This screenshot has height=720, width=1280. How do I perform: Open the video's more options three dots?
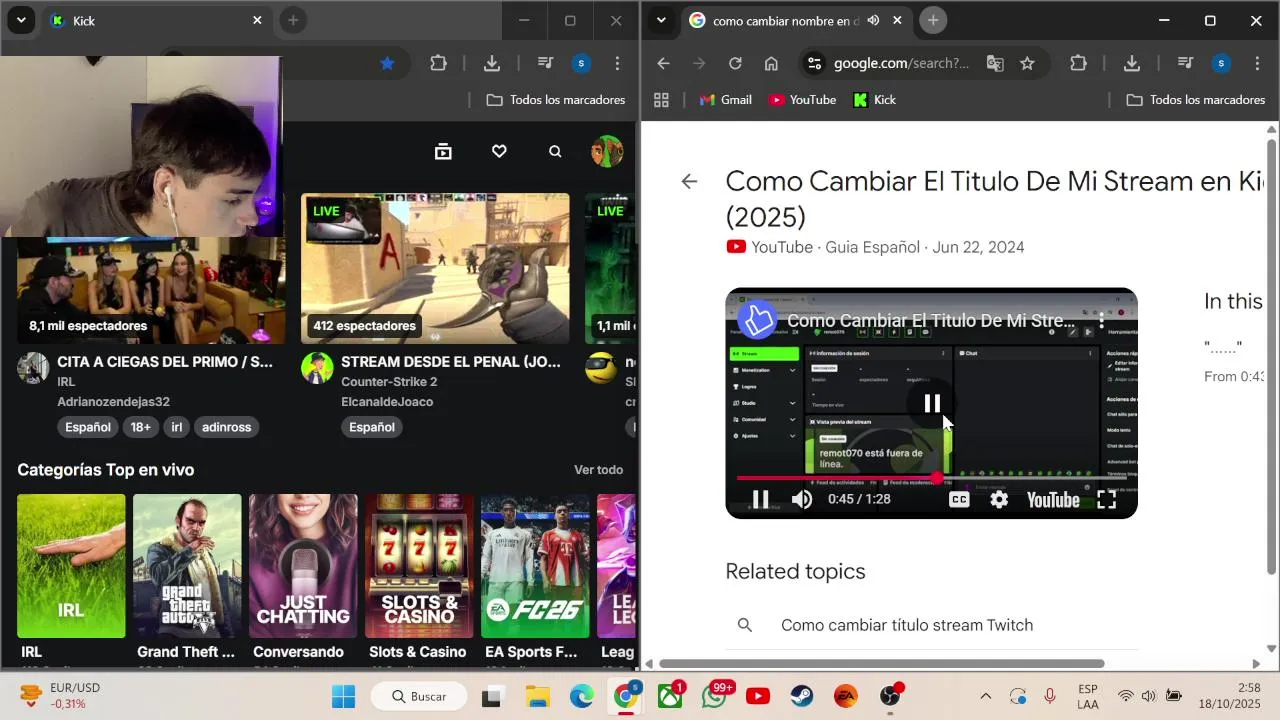1101,321
